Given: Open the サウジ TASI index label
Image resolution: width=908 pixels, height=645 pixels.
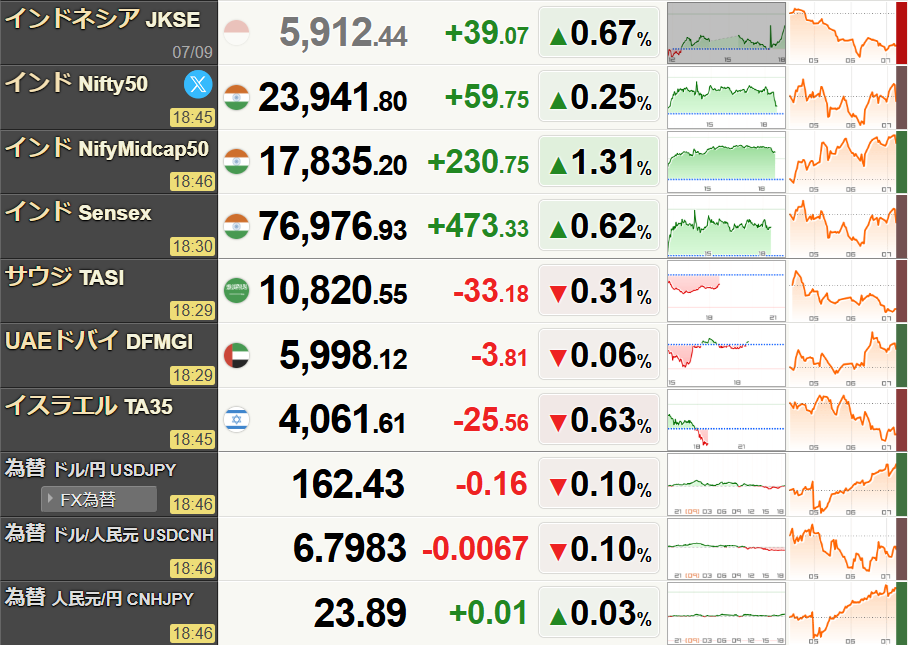Looking at the screenshot, I should [64, 278].
